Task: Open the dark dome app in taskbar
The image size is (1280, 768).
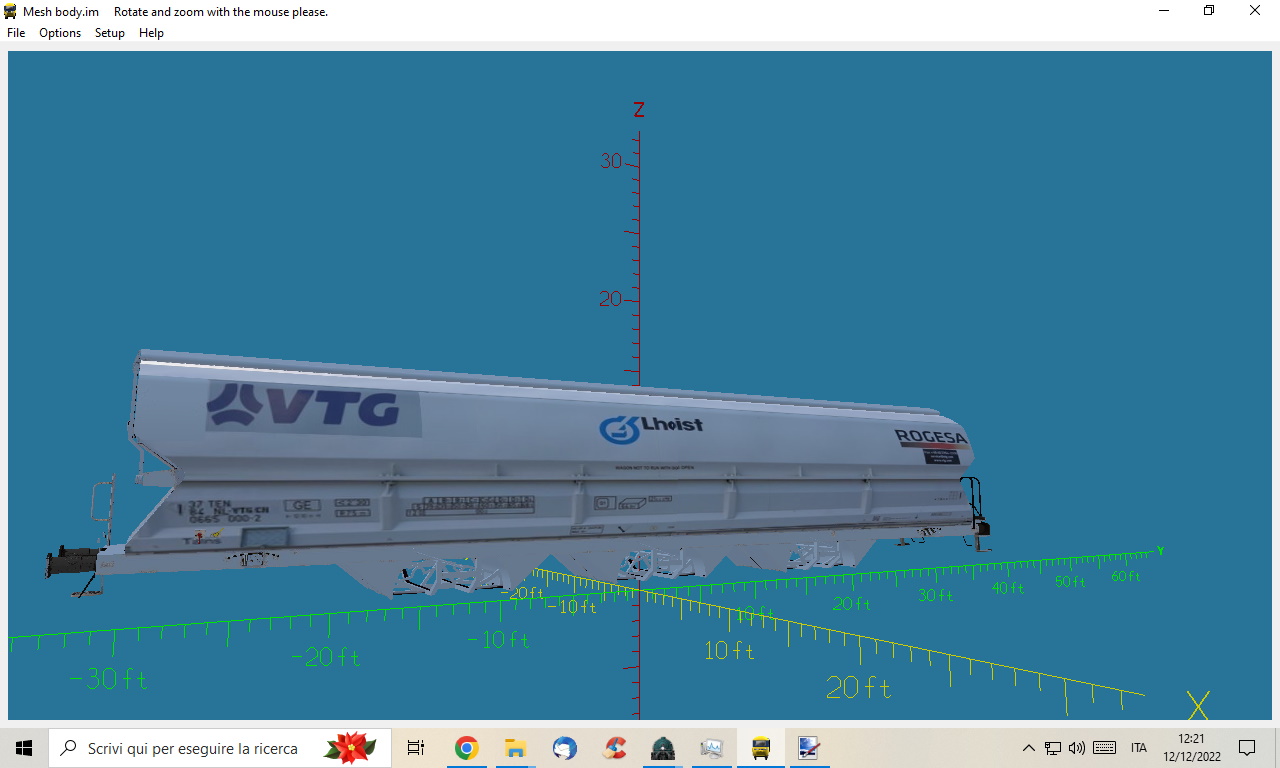Action: 662,748
